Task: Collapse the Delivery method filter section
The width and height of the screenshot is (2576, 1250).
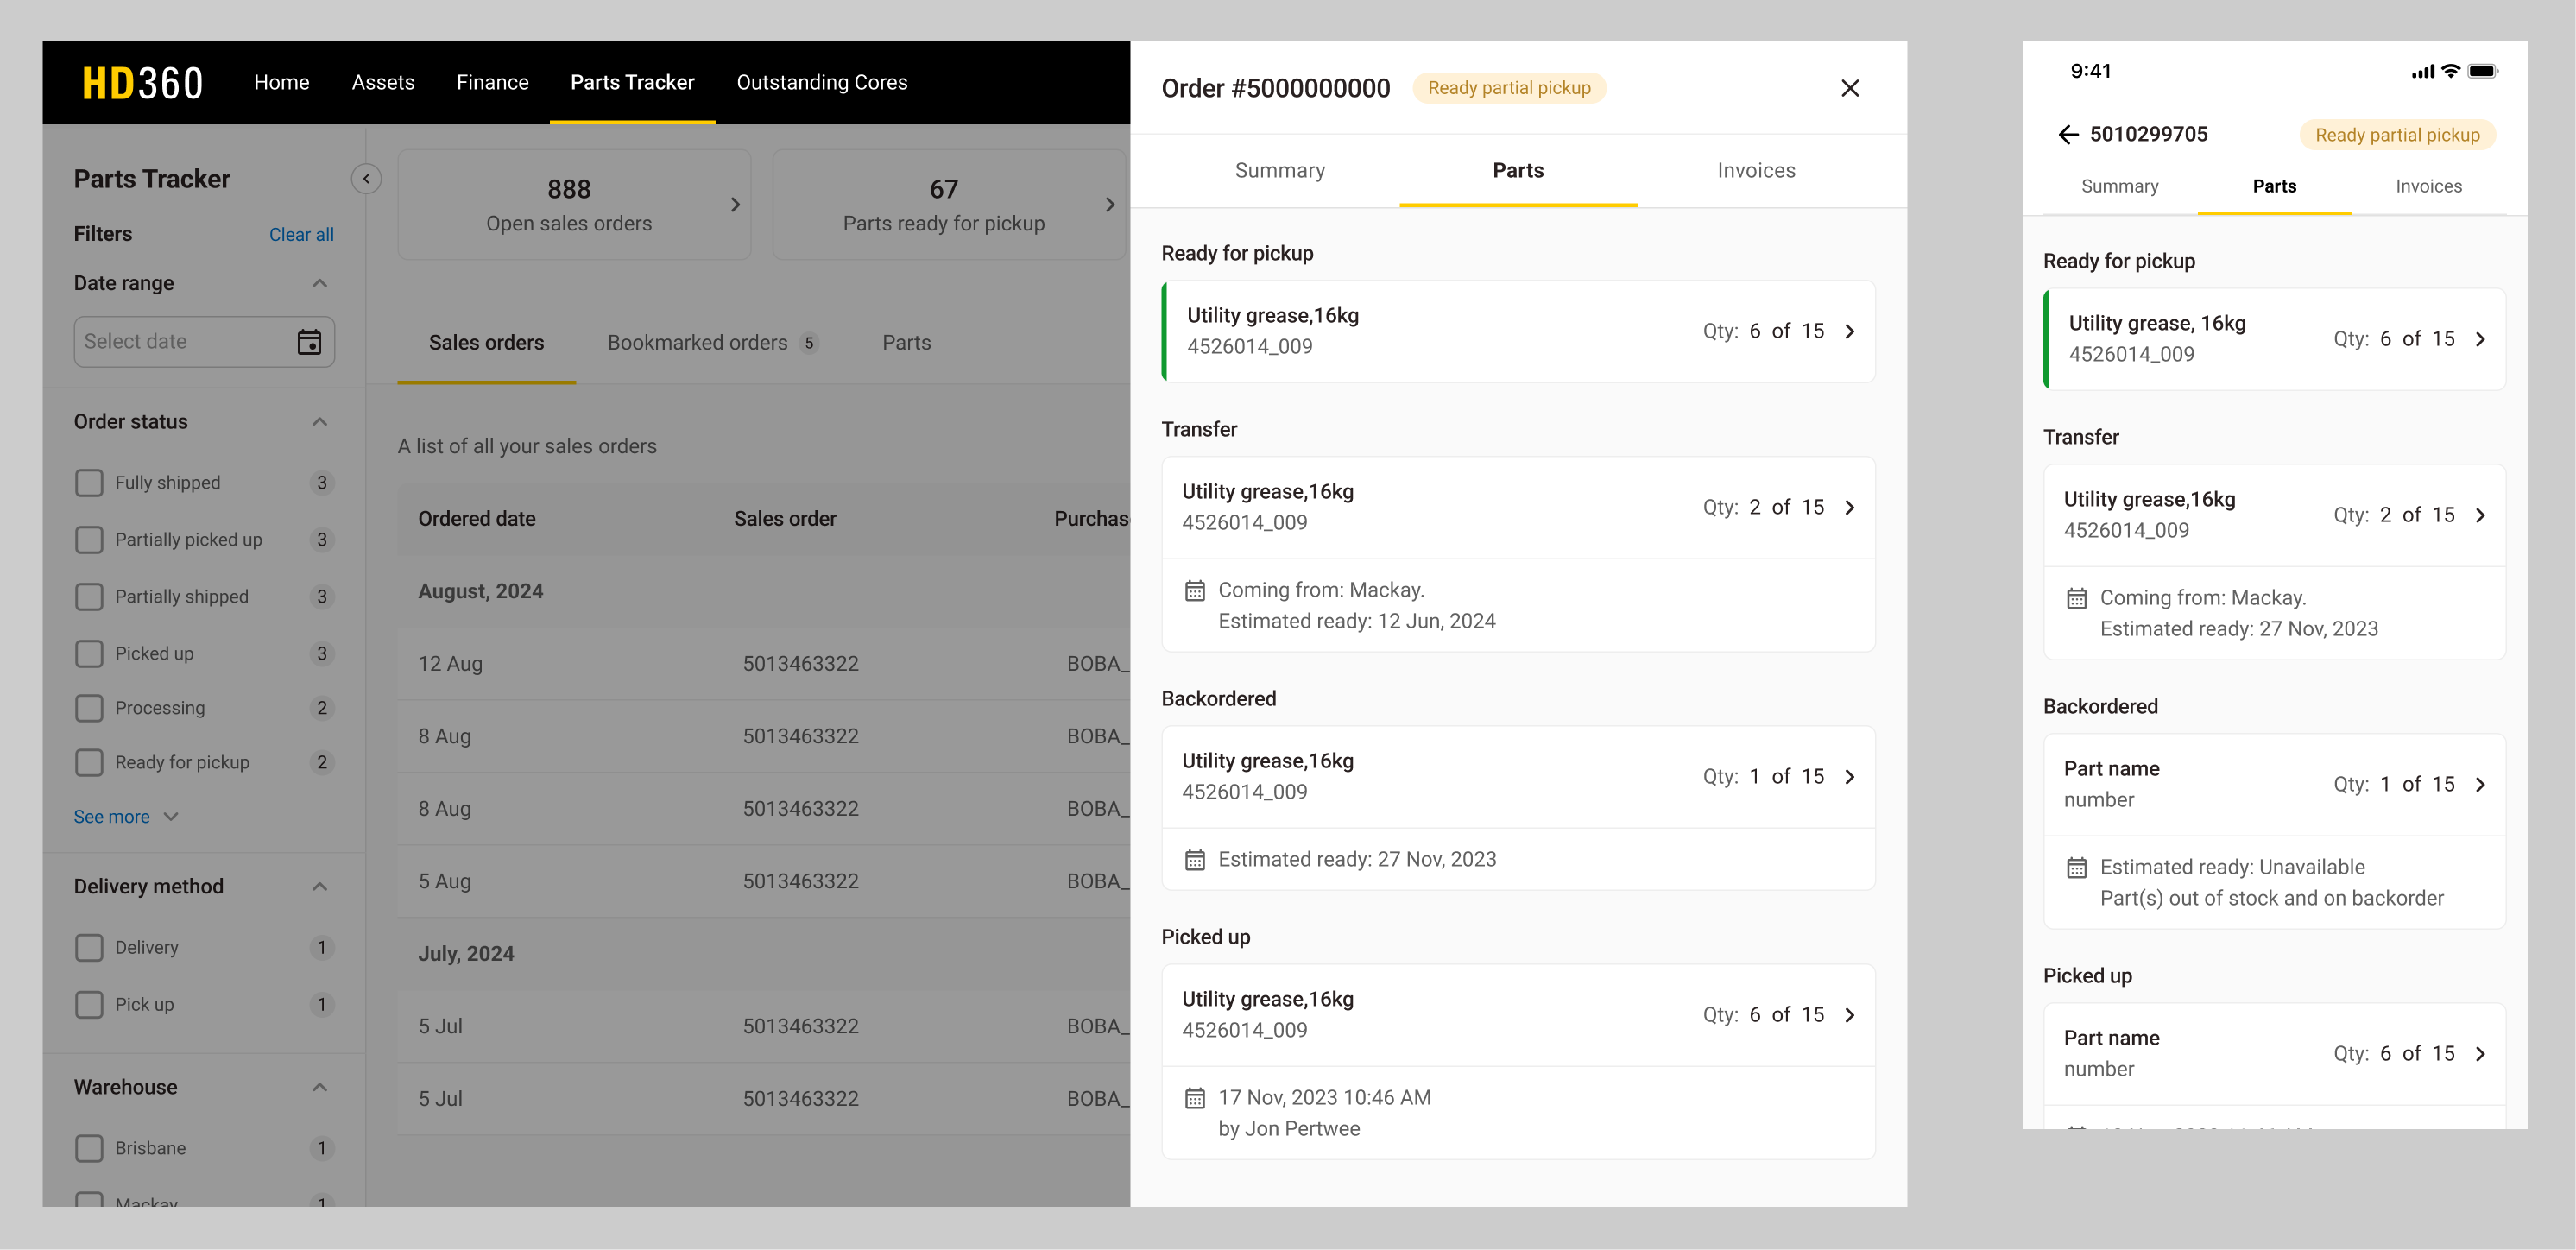Action: tap(320, 887)
